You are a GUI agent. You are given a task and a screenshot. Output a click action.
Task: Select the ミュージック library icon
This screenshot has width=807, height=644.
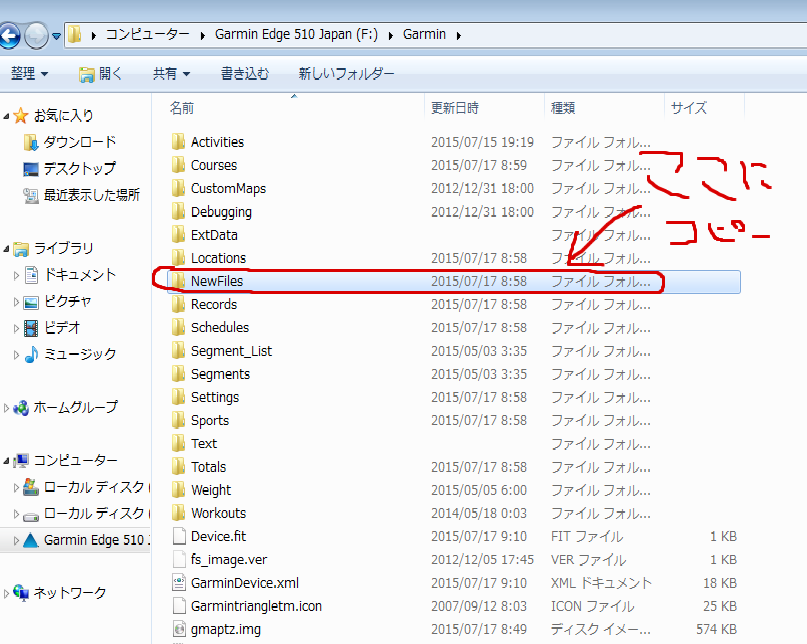coord(31,354)
